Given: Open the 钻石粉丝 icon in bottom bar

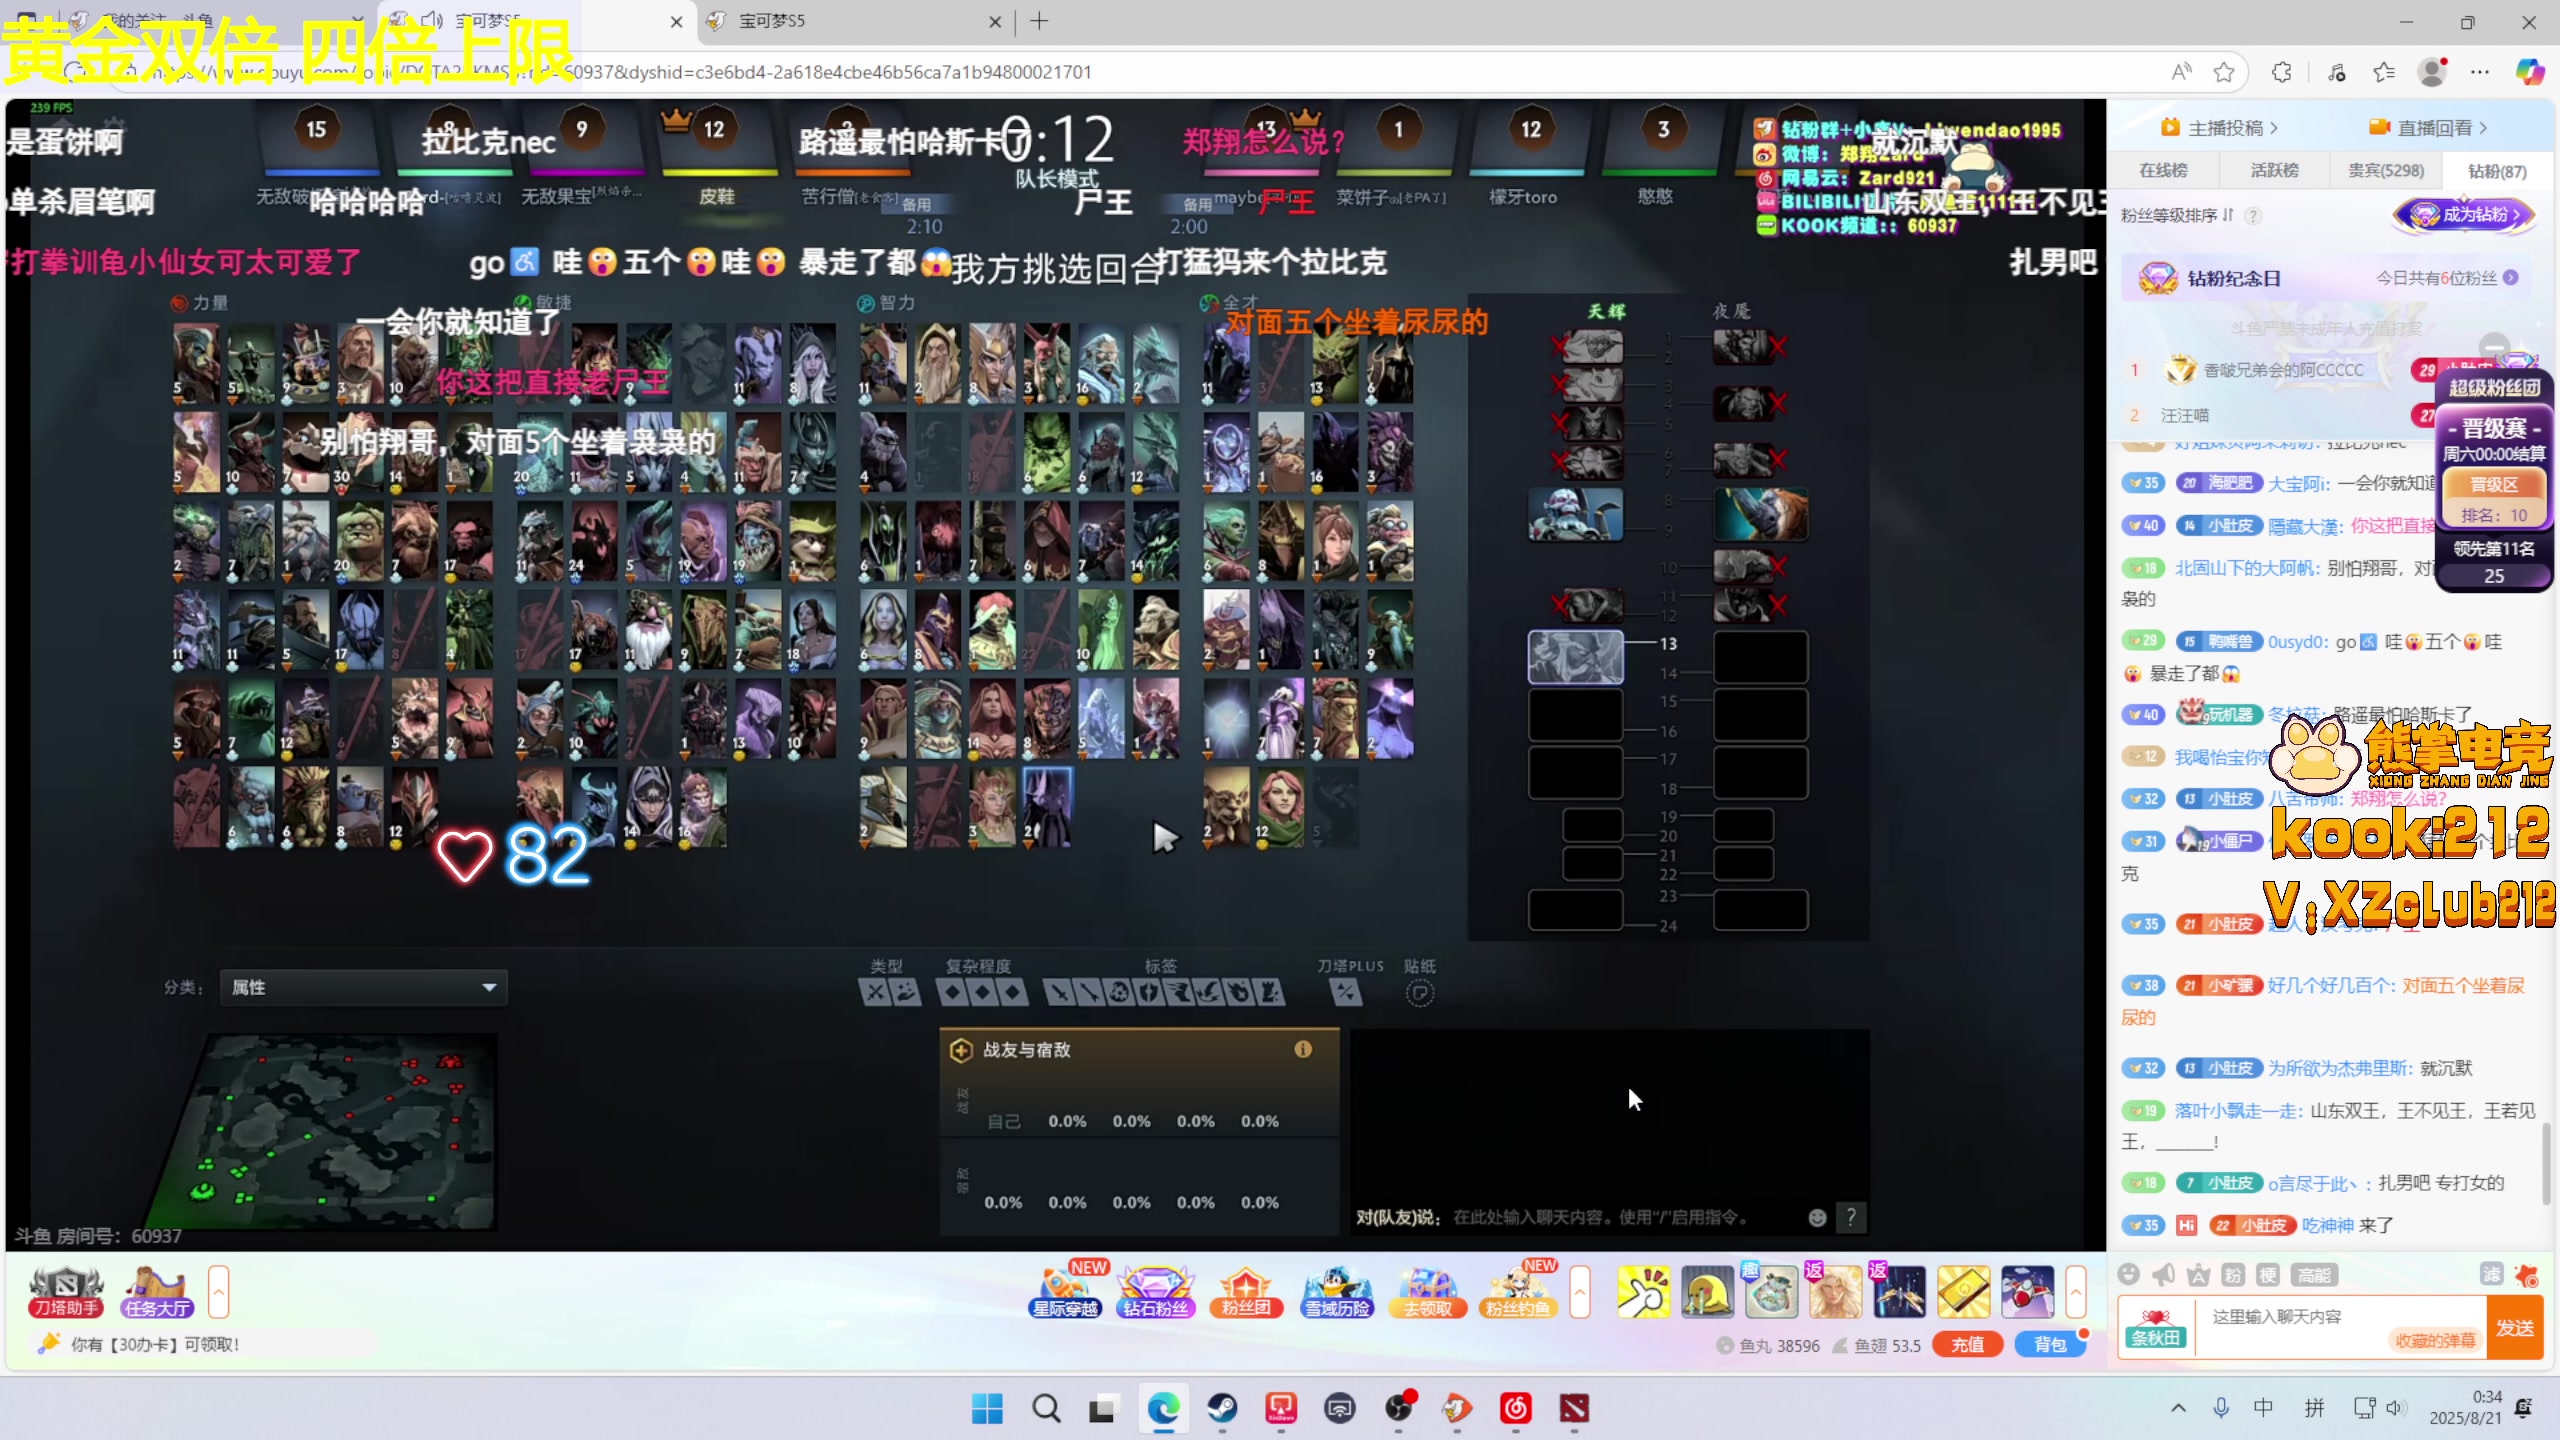Looking at the screenshot, I should (1156, 1292).
